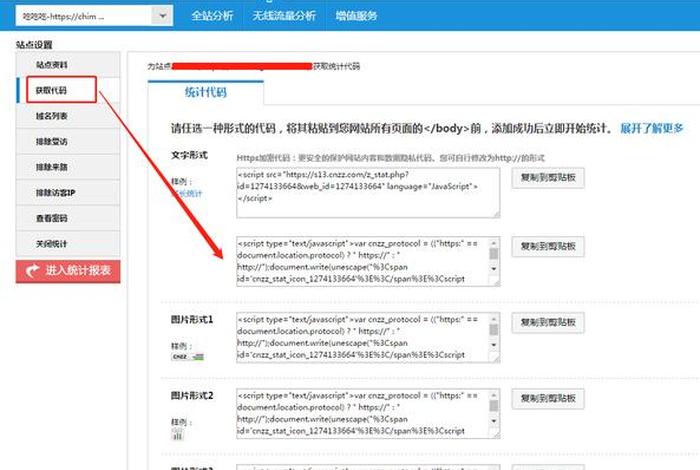Copy the second 文字形式 code to clipboard
This screenshot has height=470, width=700.
tap(548, 246)
